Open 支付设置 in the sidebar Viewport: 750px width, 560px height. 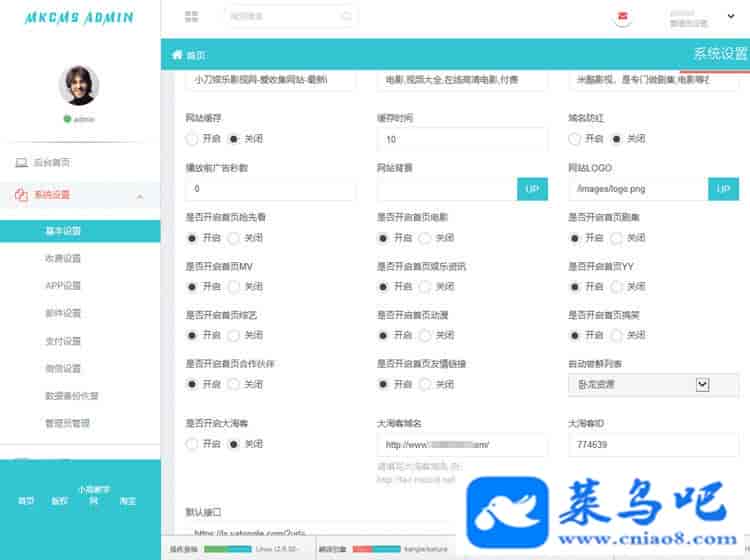(x=63, y=341)
